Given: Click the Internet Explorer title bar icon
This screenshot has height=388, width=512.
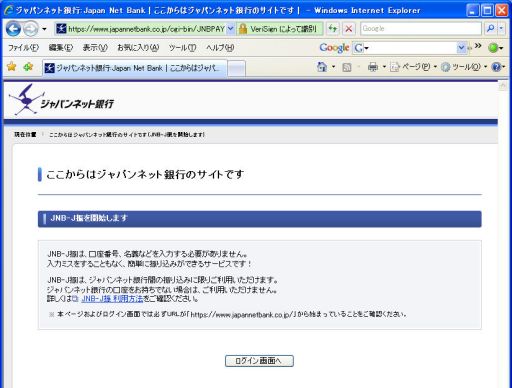Looking at the screenshot, I should 9,10.
